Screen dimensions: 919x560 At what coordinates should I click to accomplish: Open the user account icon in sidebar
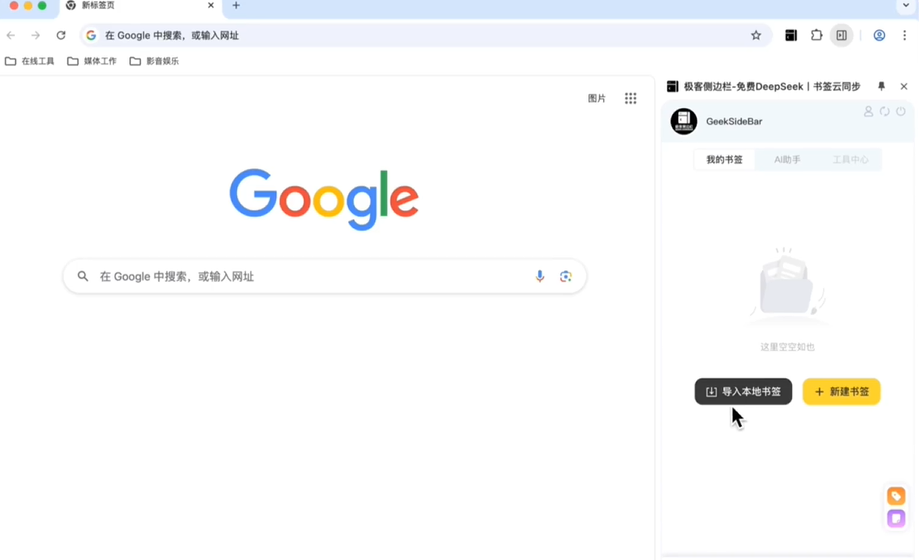click(x=868, y=111)
